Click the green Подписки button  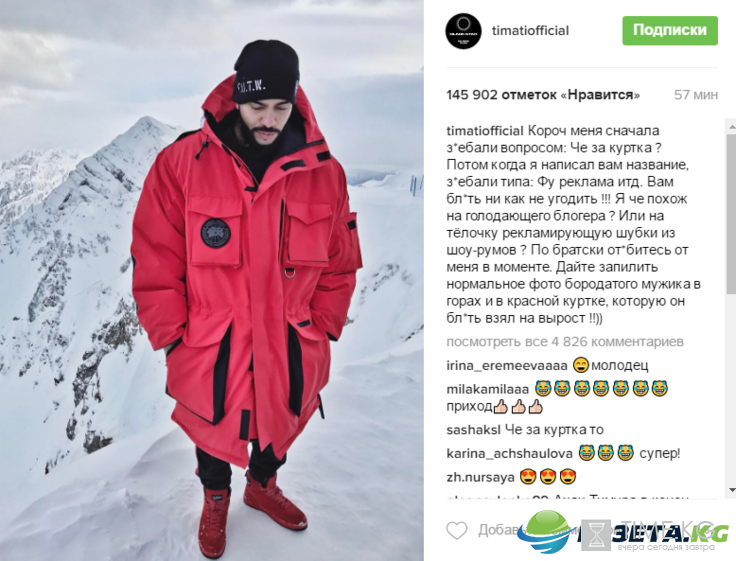670,31
